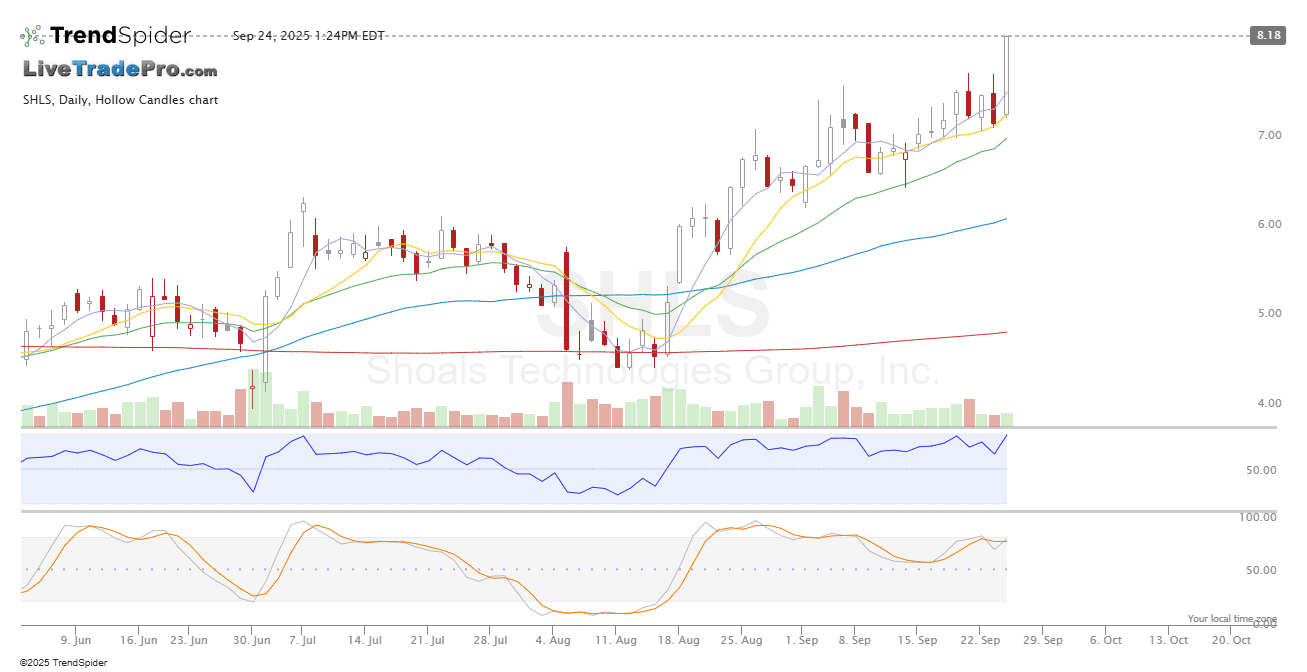Click the TrendSpider spider logo icon
Image resolution: width=1307 pixels, height=672 pixels.
click(x=32, y=36)
